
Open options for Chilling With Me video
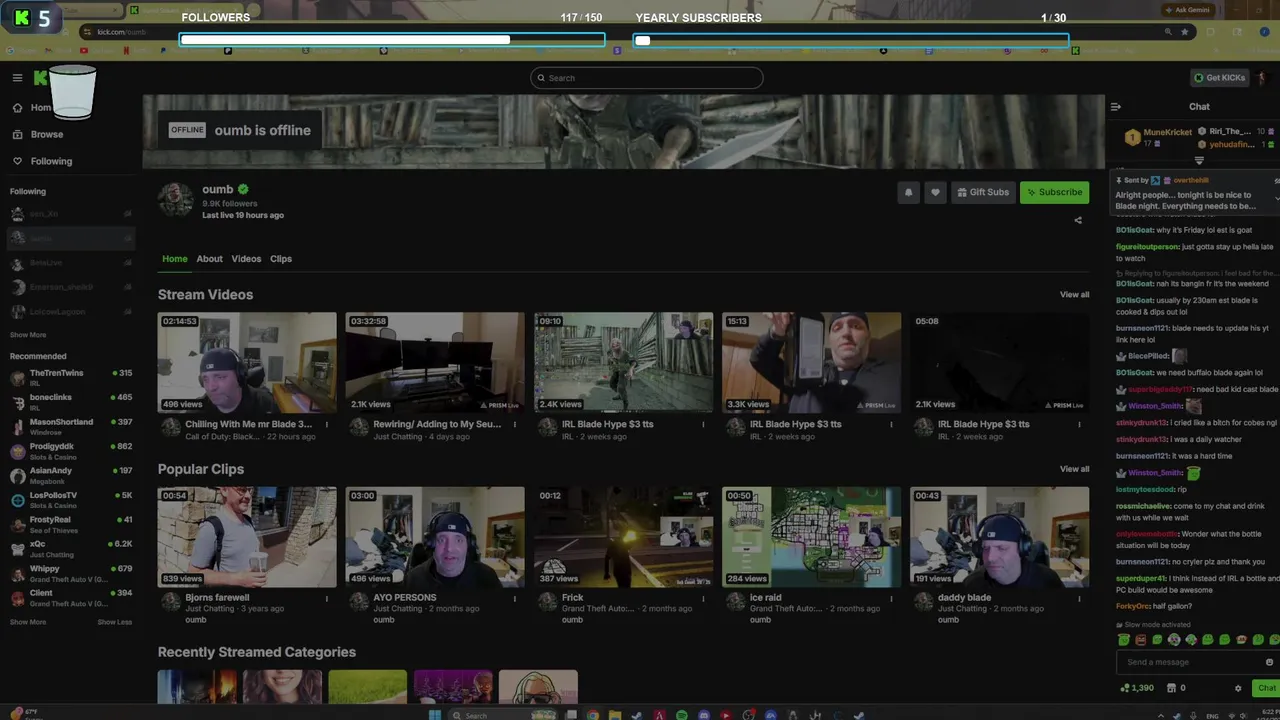click(327, 424)
